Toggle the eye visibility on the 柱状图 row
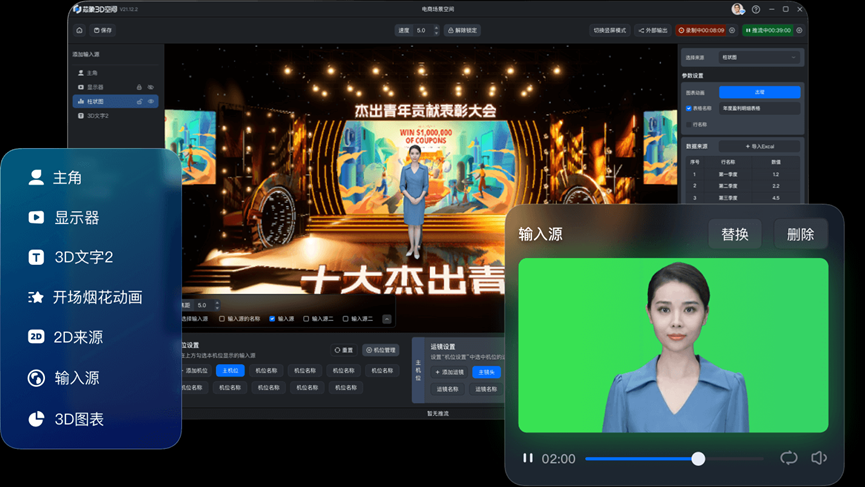Viewport: 865px width, 487px height. 151,101
